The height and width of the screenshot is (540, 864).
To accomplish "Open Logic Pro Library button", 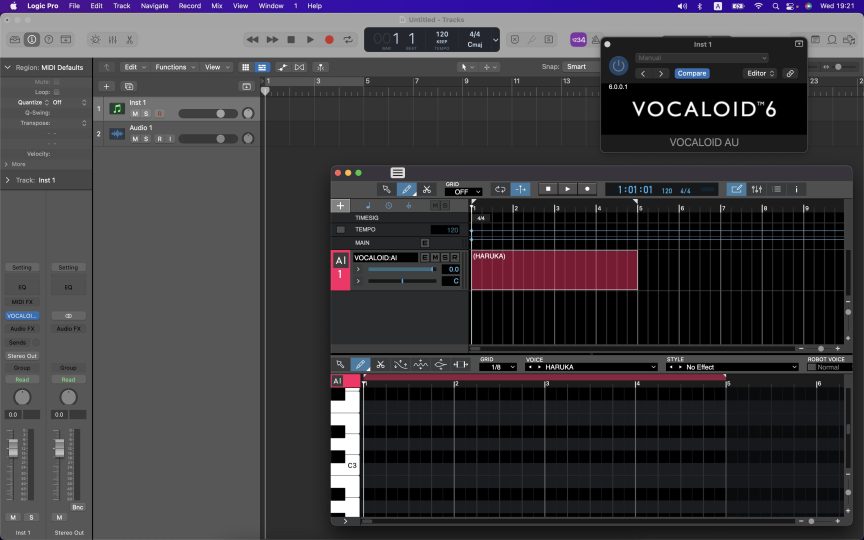I will click(15, 40).
